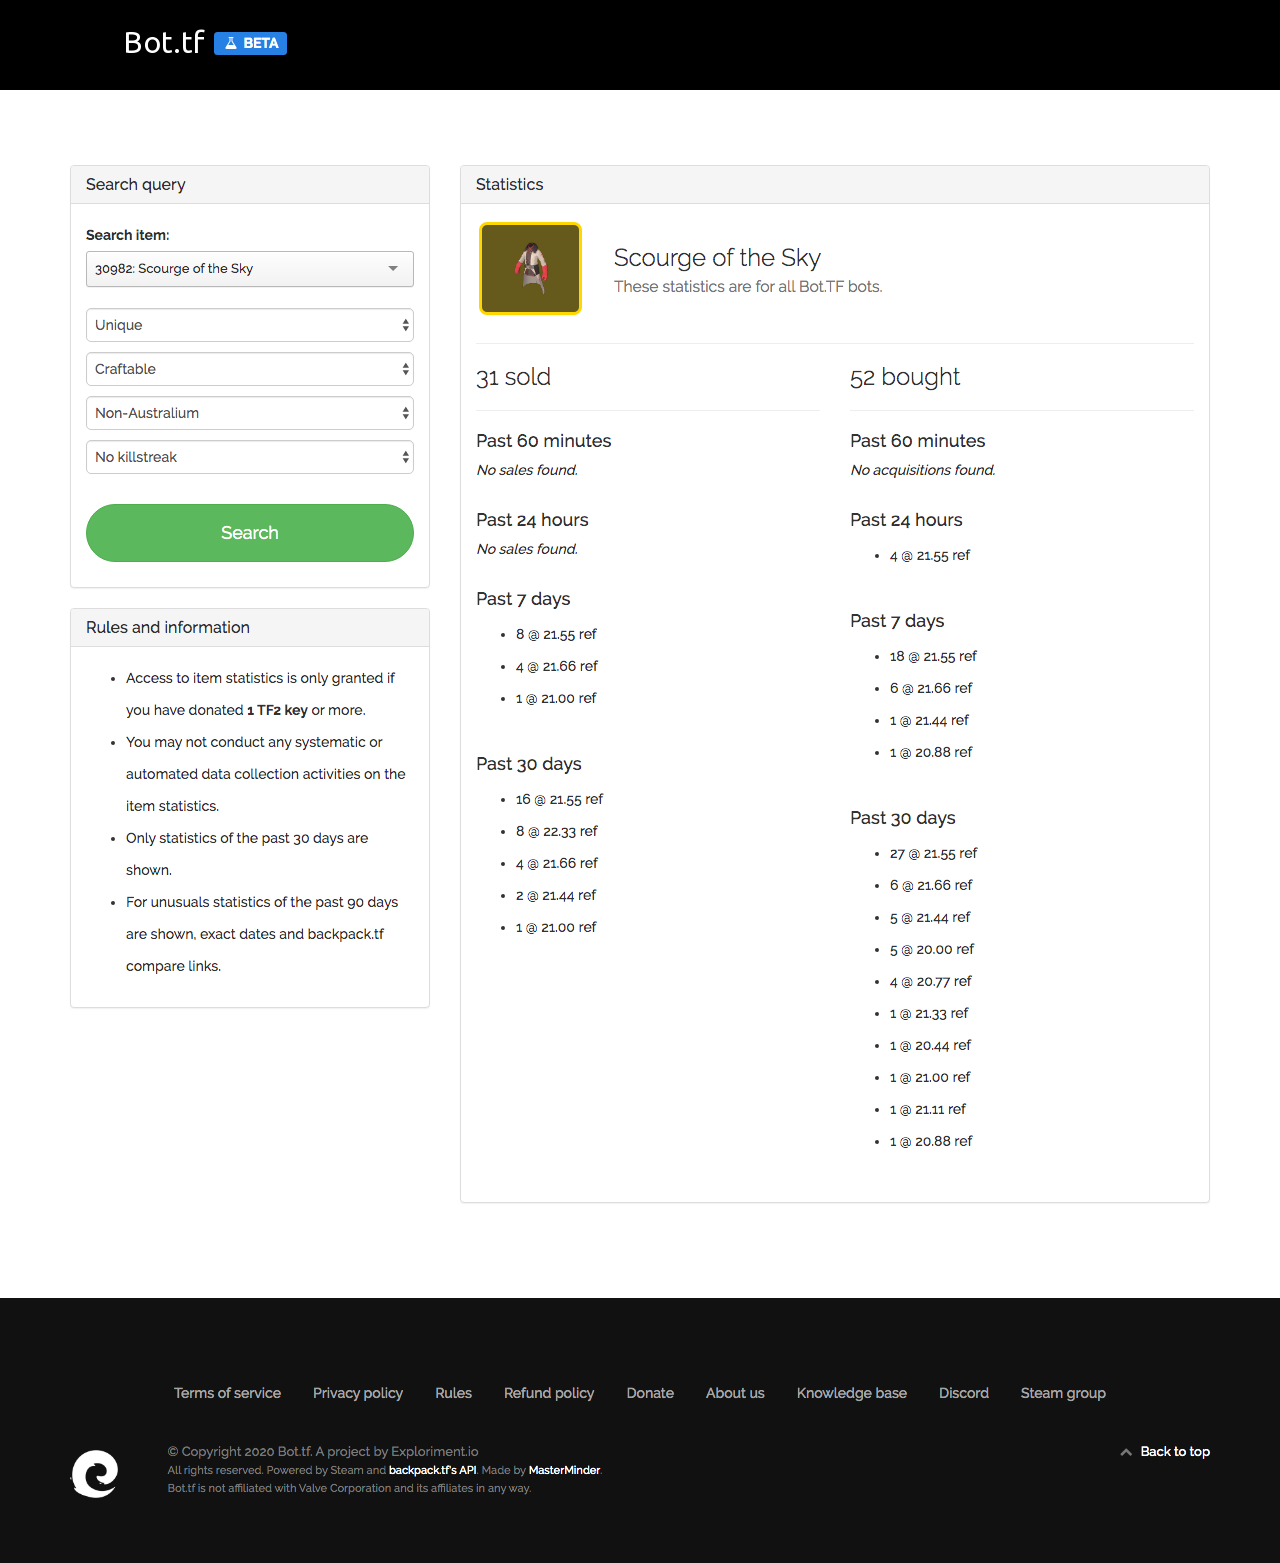
Task: Click '4 @ 21.55 ref' bought past 24 hours
Action: [930, 555]
